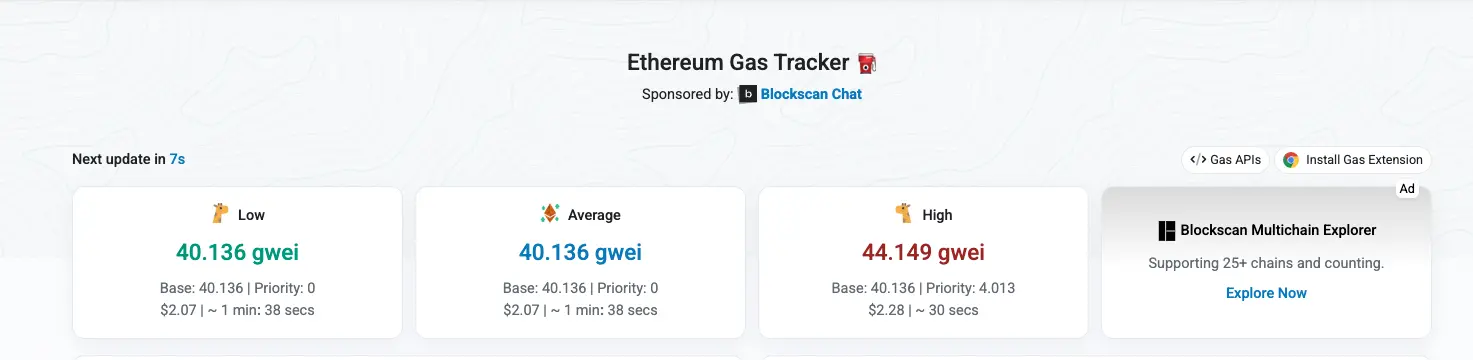Click the gas pump icon beside title
The height and width of the screenshot is (360, 1473).
(867, 63)
